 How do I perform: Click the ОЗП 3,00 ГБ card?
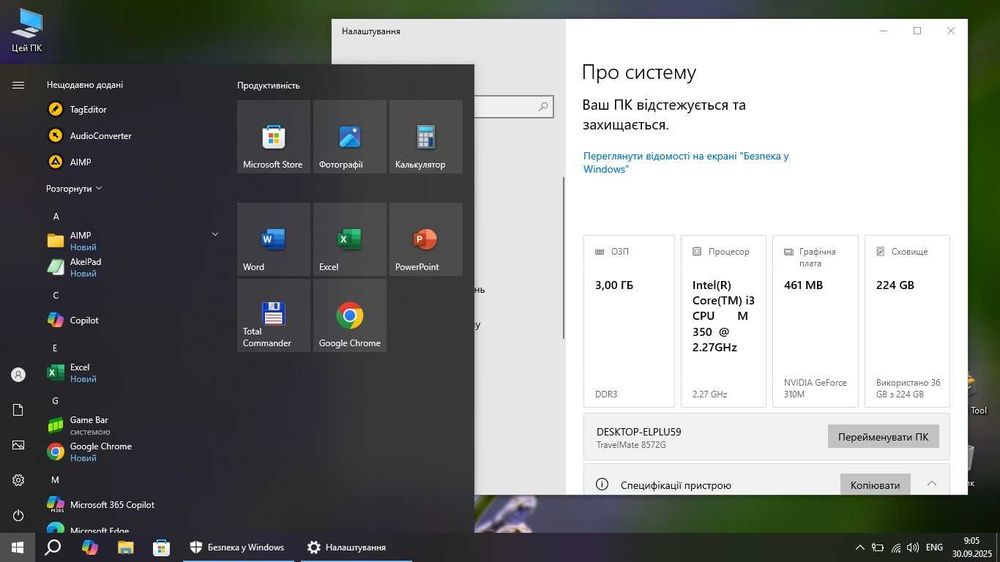[x=629, y=321]
